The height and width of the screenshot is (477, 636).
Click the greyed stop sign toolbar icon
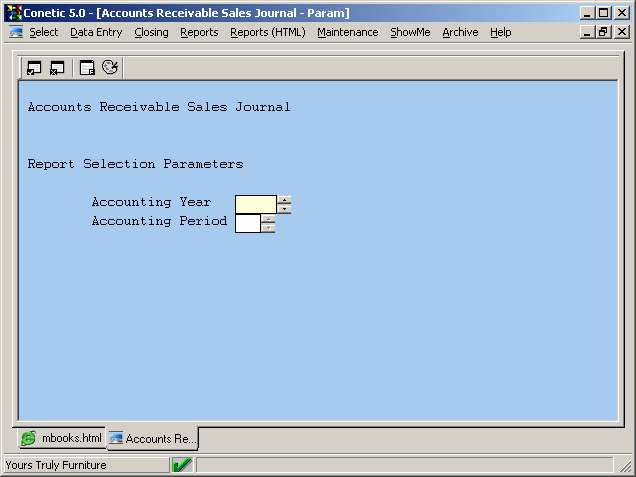point(110,67)
